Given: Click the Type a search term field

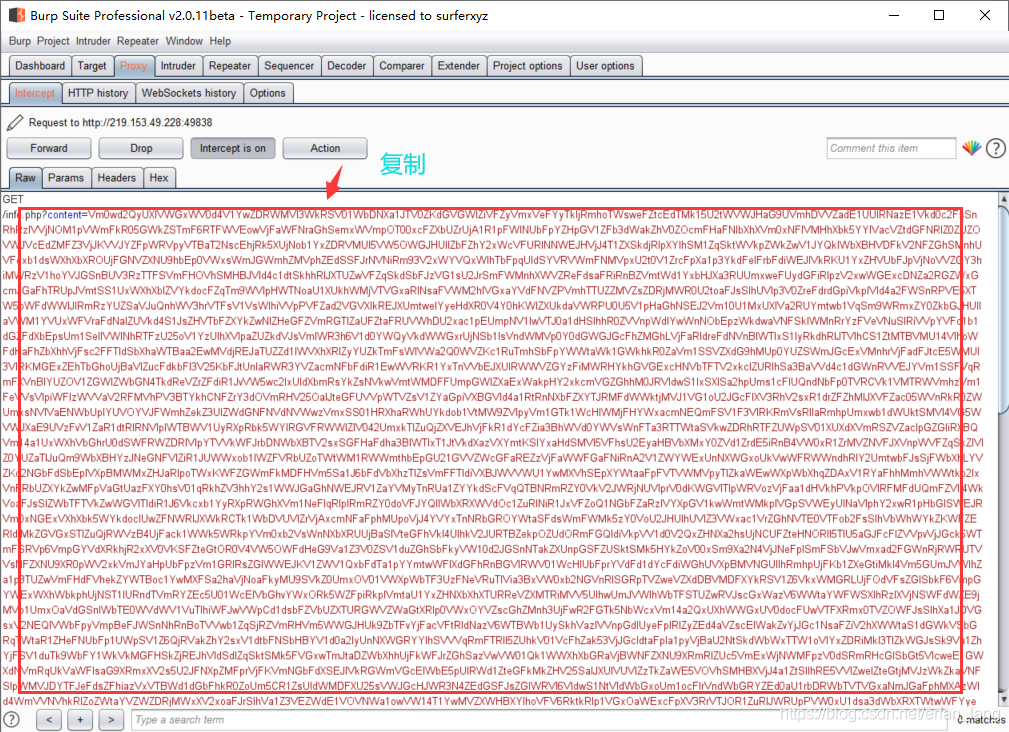Looking at the screenshot, I should tap(539, 720).
